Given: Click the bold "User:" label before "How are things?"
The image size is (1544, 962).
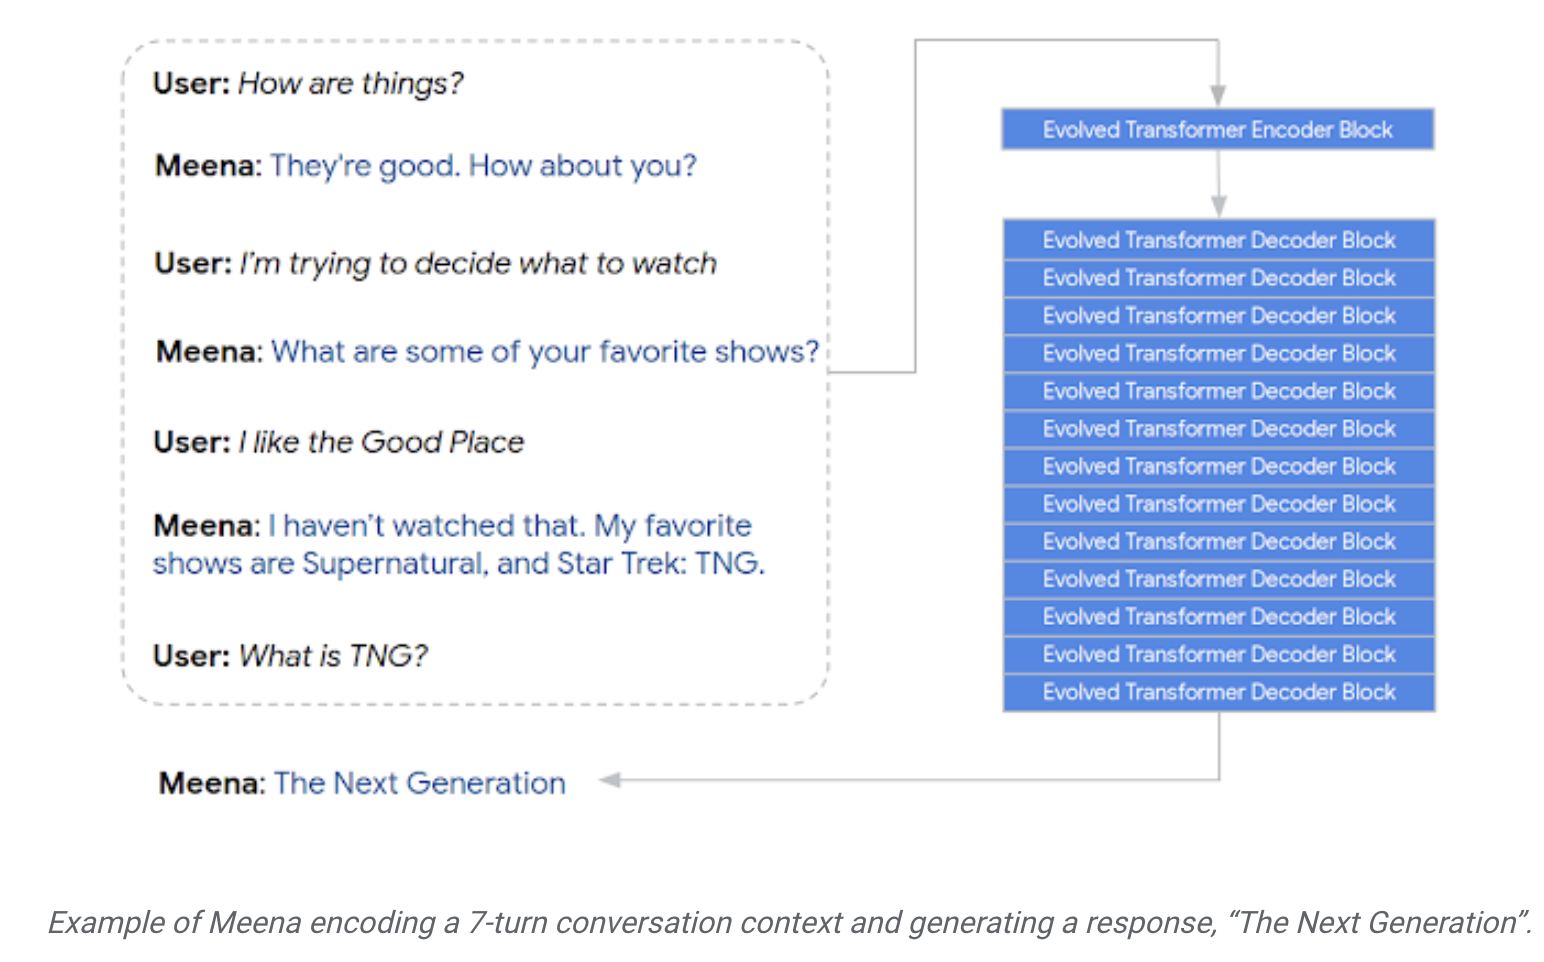Looking at the screenshot, I should tap(191, 83).
